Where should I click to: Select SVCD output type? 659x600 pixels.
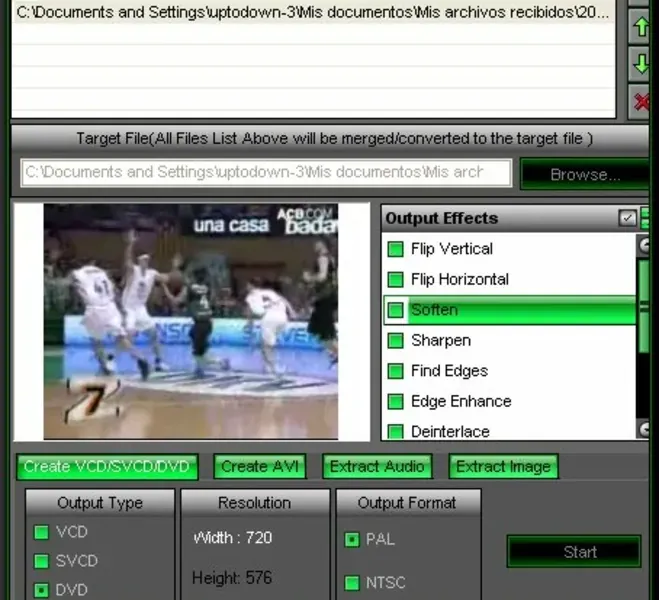[x=41, y=561]
